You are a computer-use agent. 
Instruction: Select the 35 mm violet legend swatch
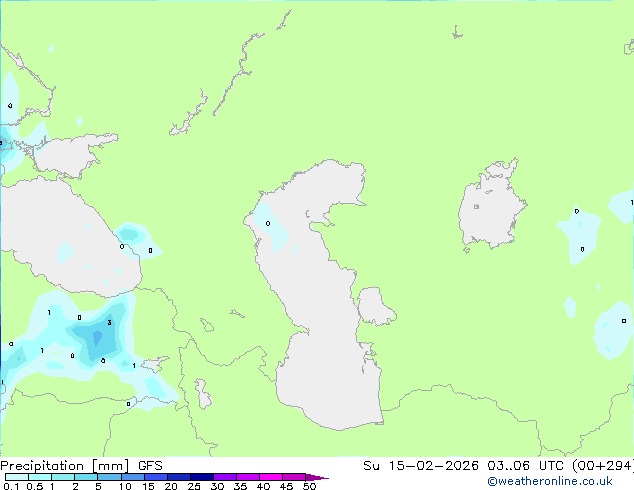pyautogui.click(x=247, y=477)
